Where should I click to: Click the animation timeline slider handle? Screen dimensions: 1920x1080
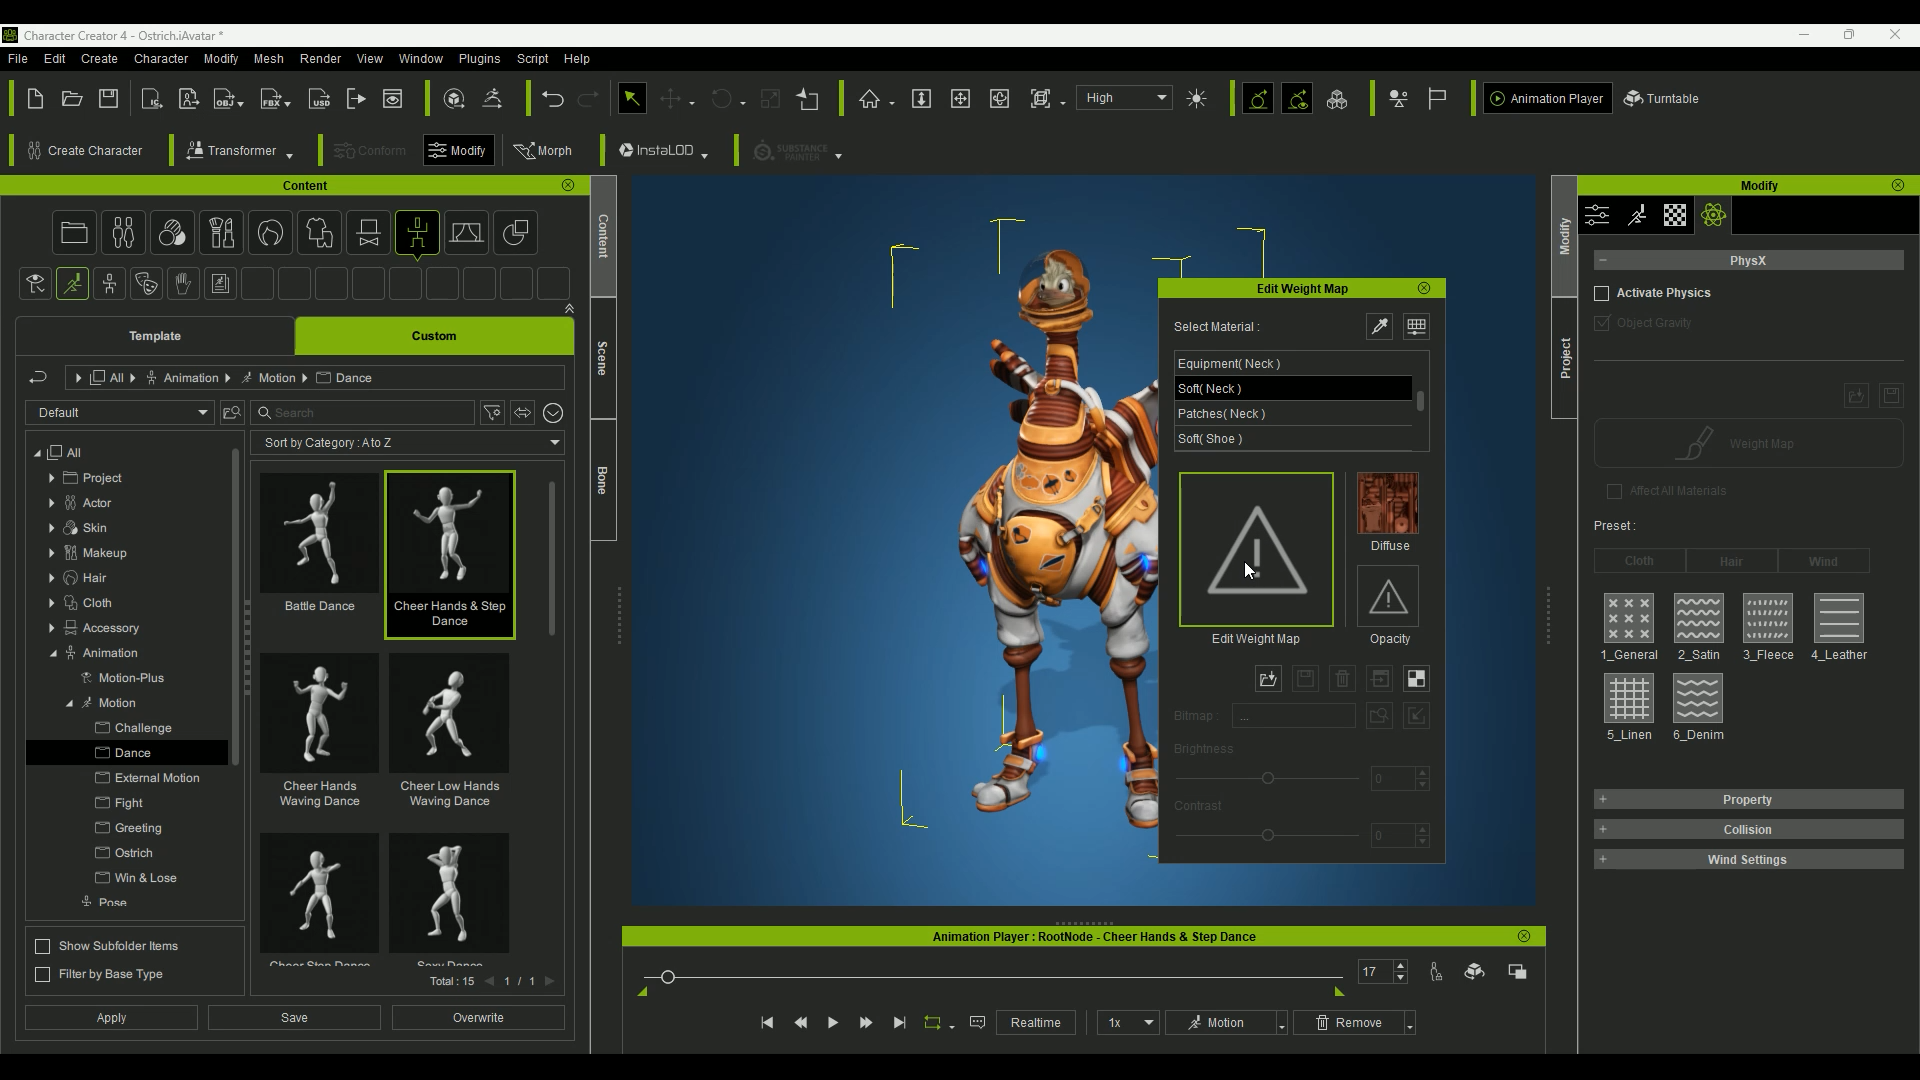point(668,977)
